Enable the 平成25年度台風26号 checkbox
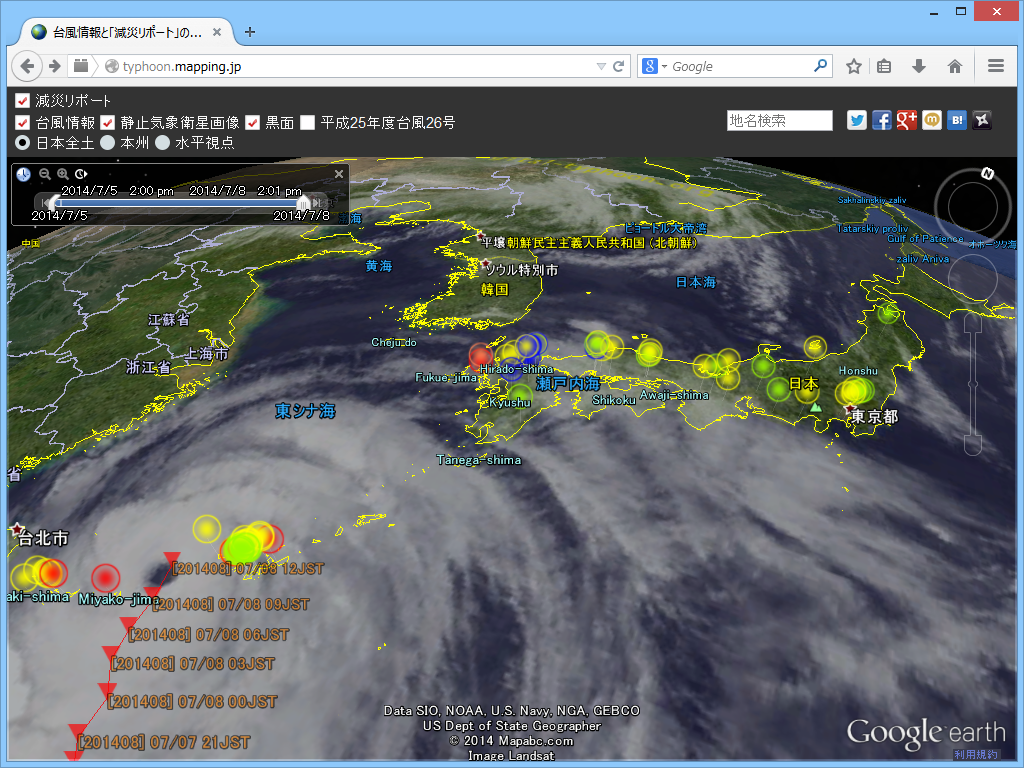 coord(308,123)
